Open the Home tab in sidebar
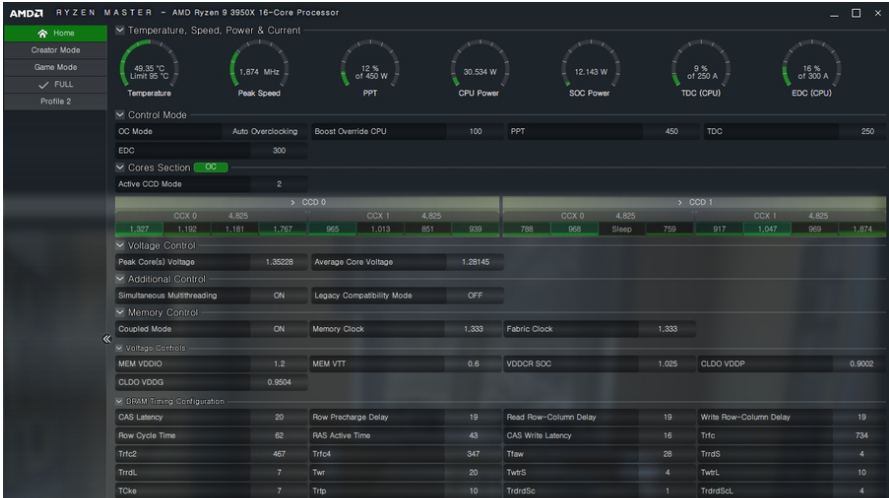Viewport: 889px width, 498px height. coord(56,33)
